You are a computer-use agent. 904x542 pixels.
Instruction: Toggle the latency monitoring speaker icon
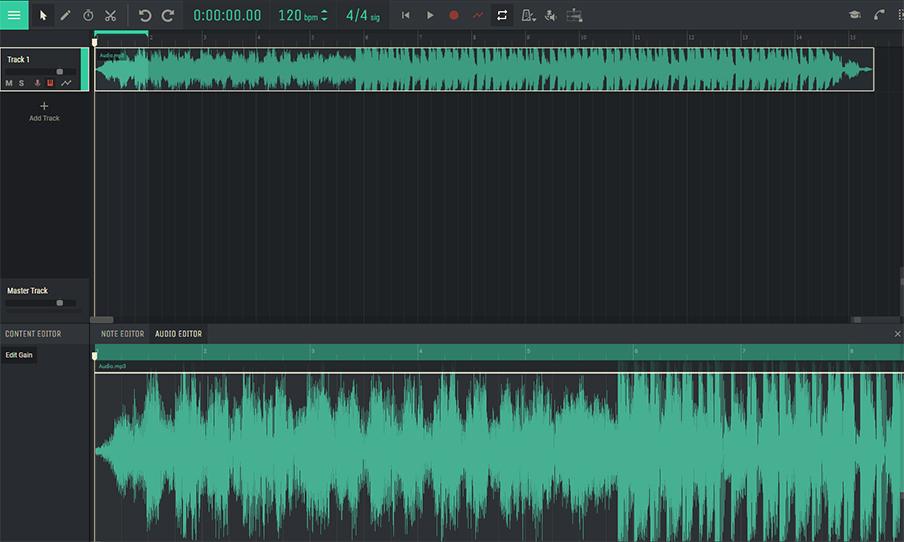(x=551, y=16)
